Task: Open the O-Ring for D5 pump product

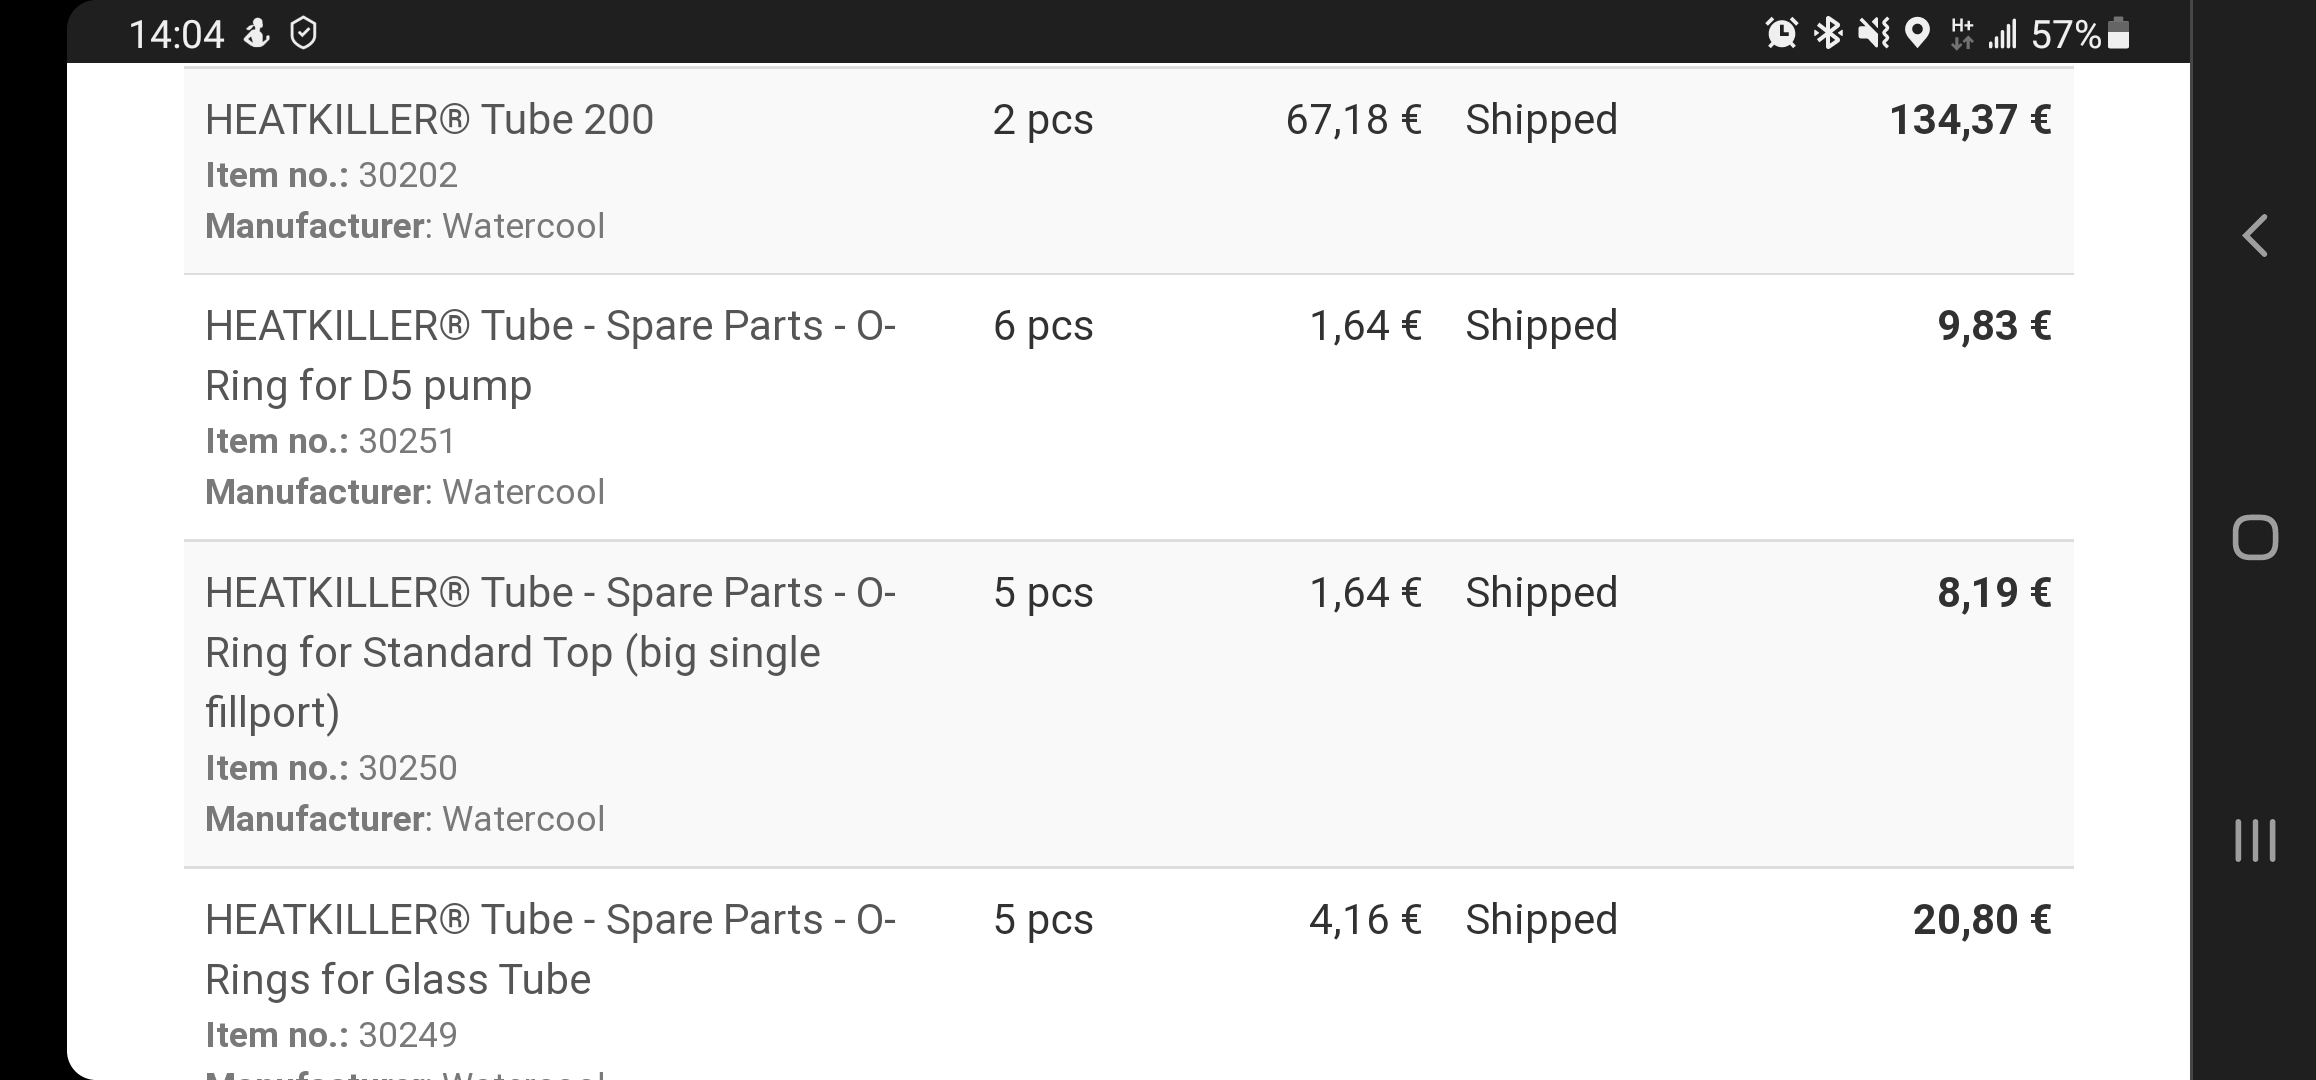Action: pyautogui.click(x=550, y=355)
